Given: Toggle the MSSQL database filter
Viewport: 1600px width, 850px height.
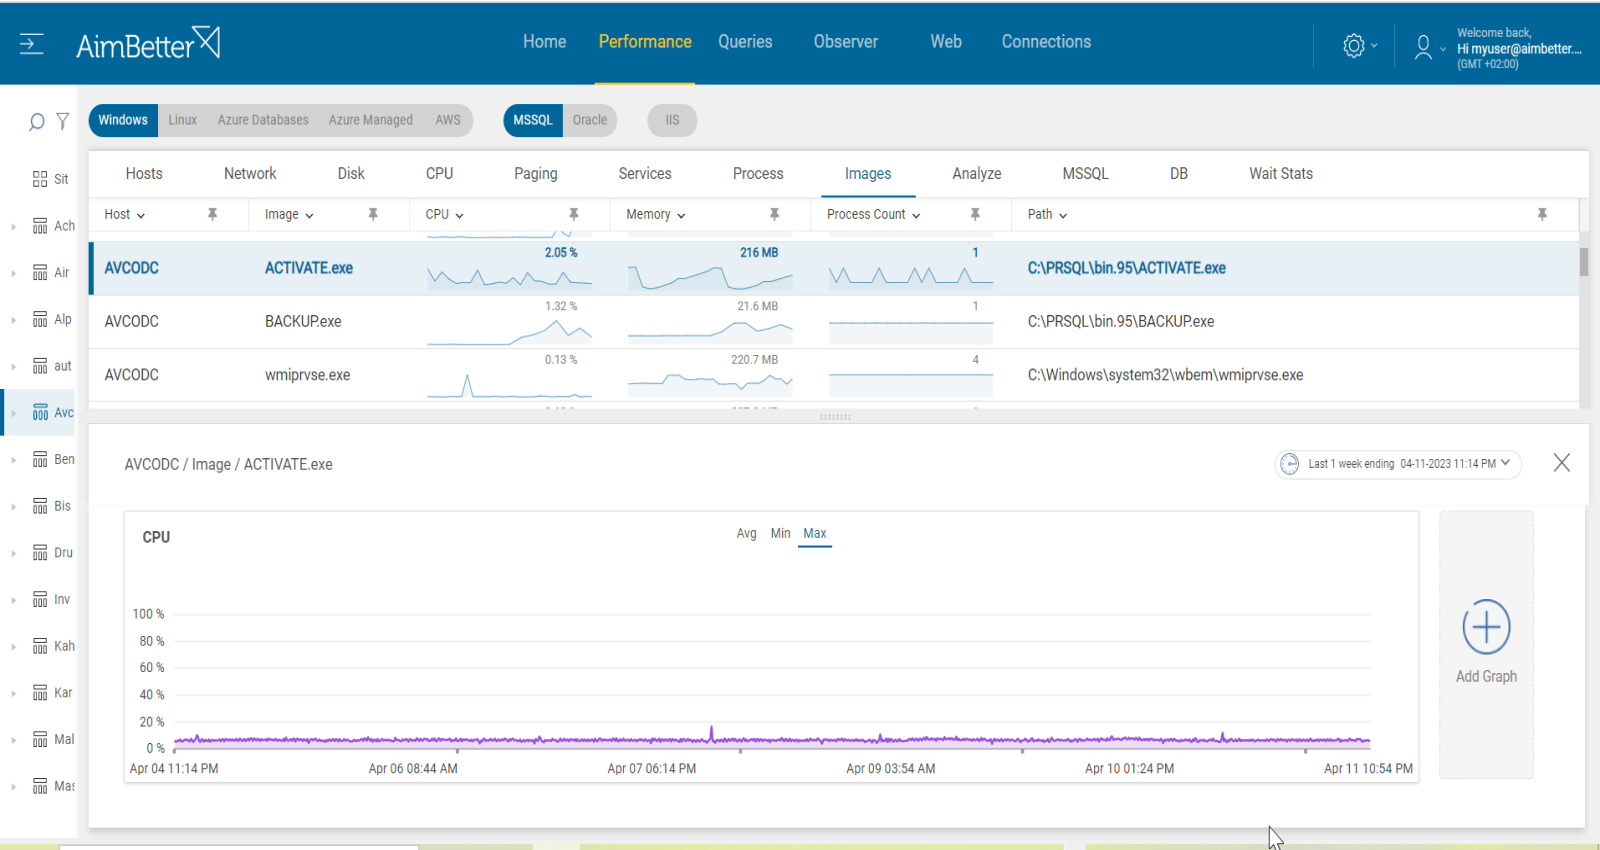Looking at the screenshot, I should [x=533, y=120].
